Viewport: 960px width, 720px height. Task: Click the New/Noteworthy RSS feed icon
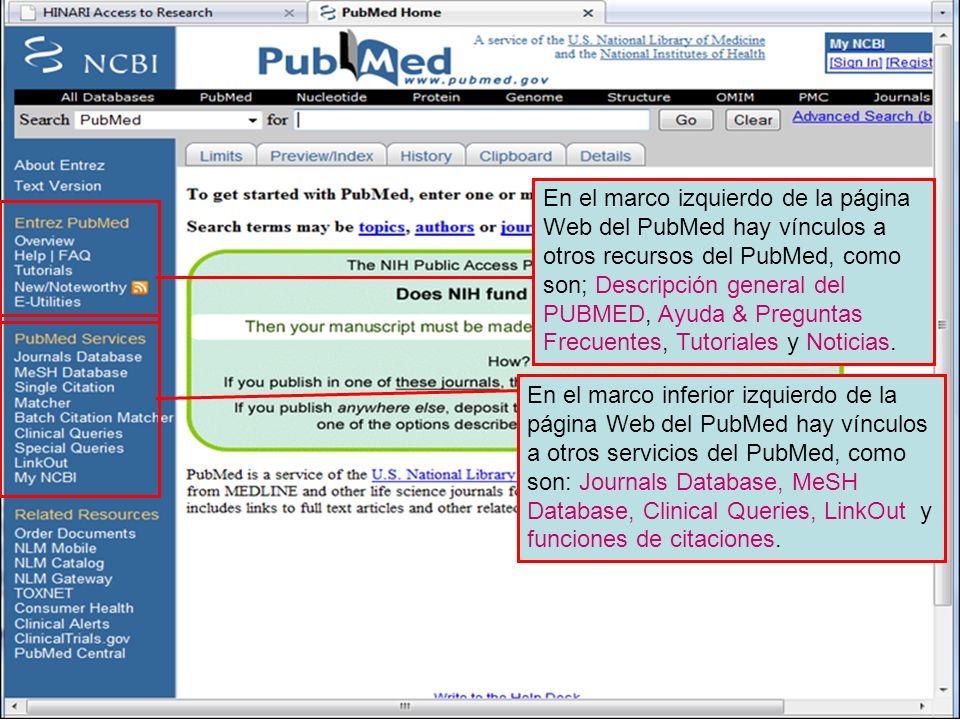pyautogui.click(x=140, y=287)
